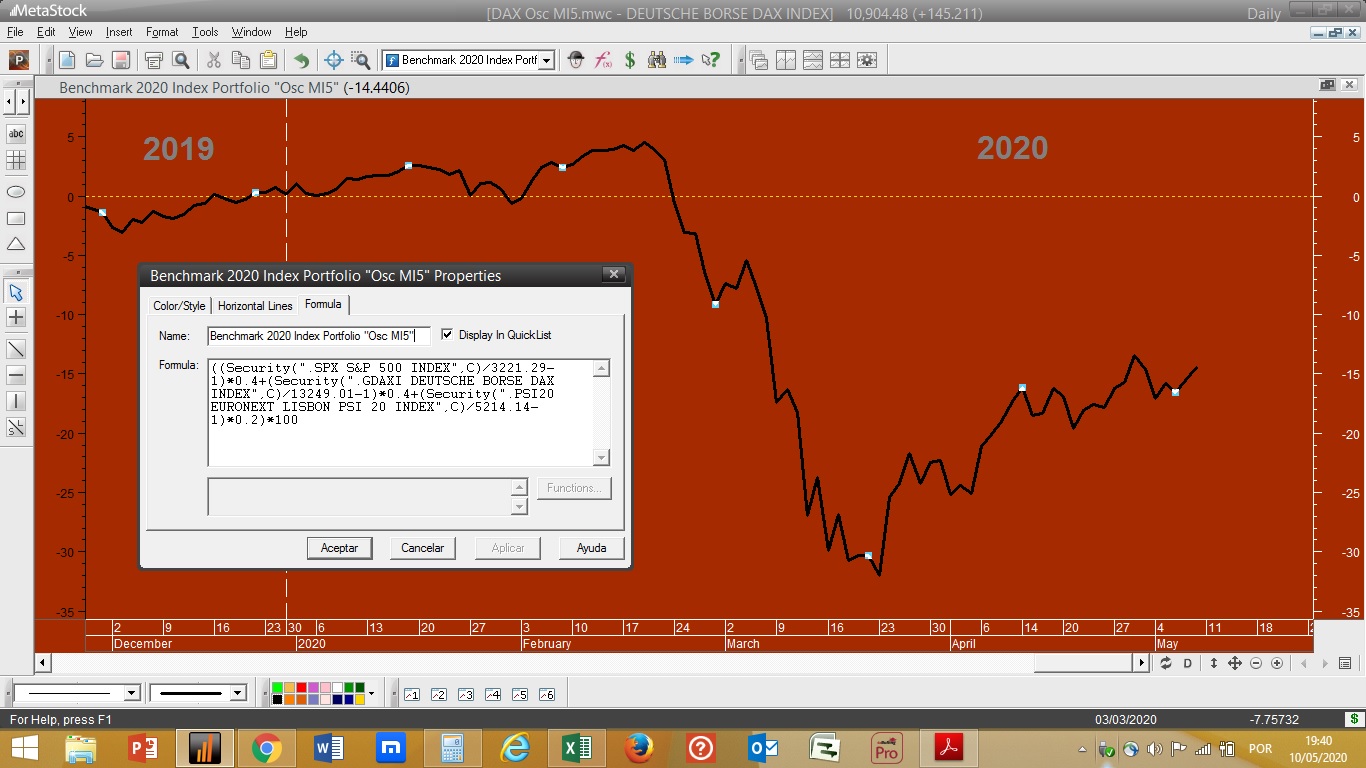The image size is (1366, 768).
Task: Toggle Display In QuickList checkbox
Action: coord(447,335)
